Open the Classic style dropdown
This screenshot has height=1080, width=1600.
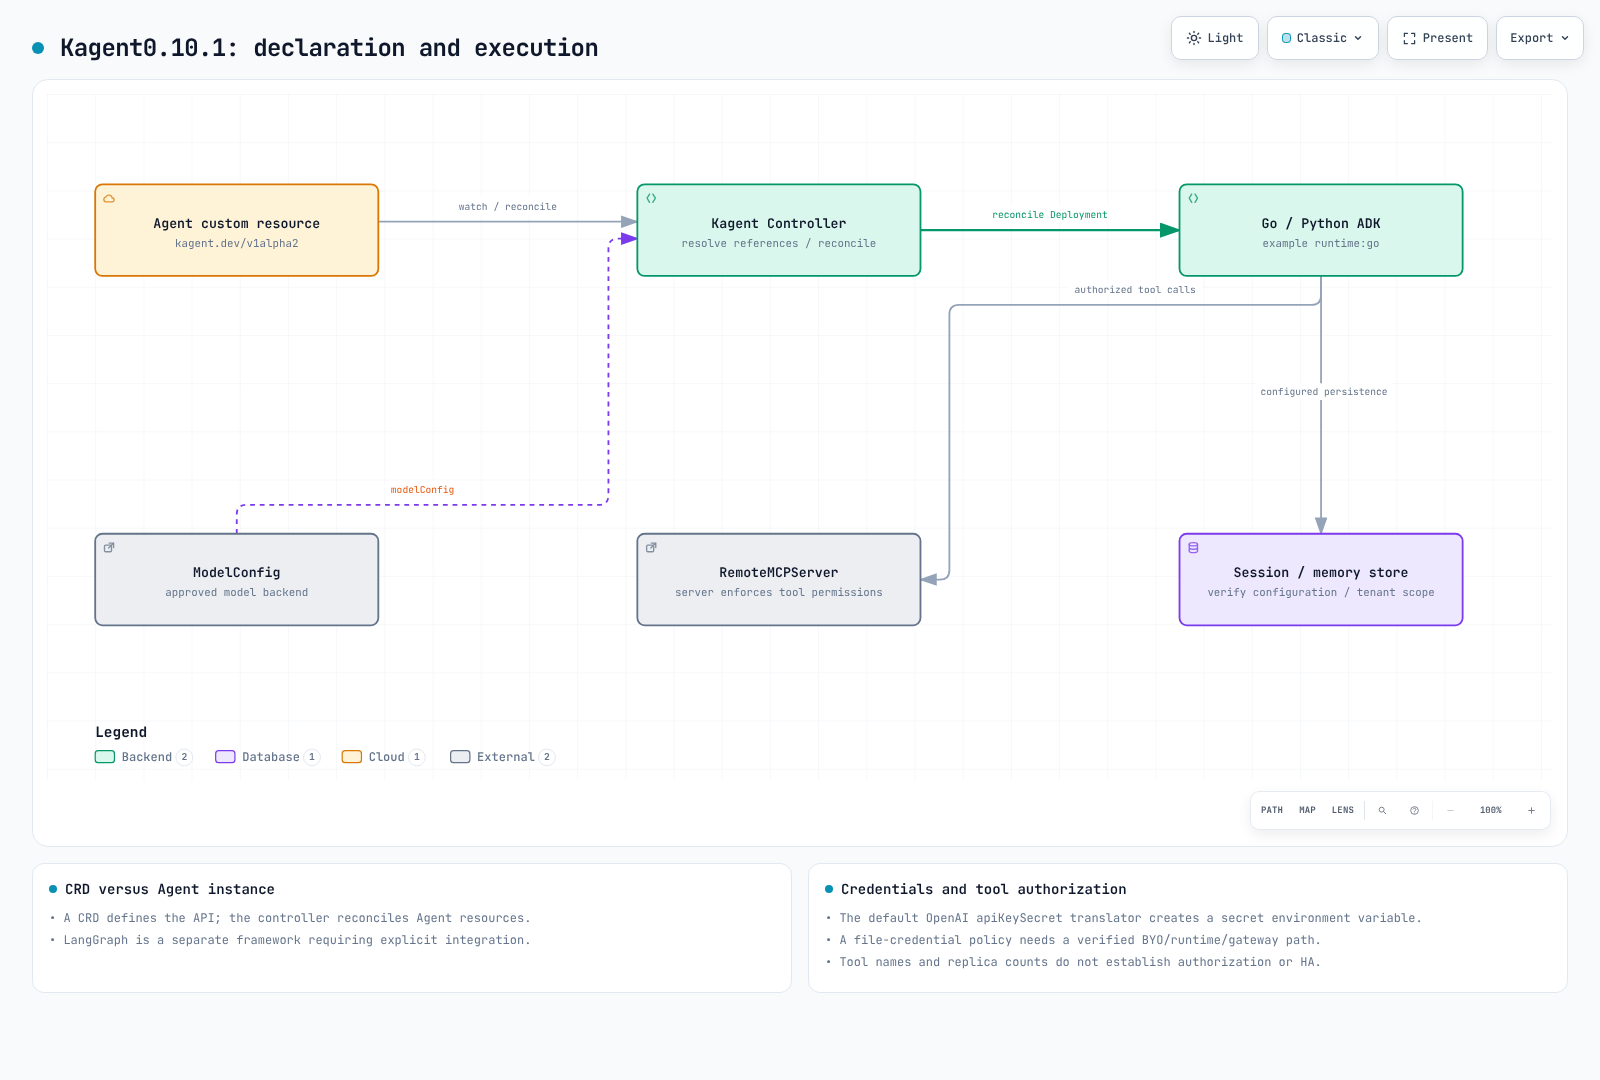pos(1322,38)
